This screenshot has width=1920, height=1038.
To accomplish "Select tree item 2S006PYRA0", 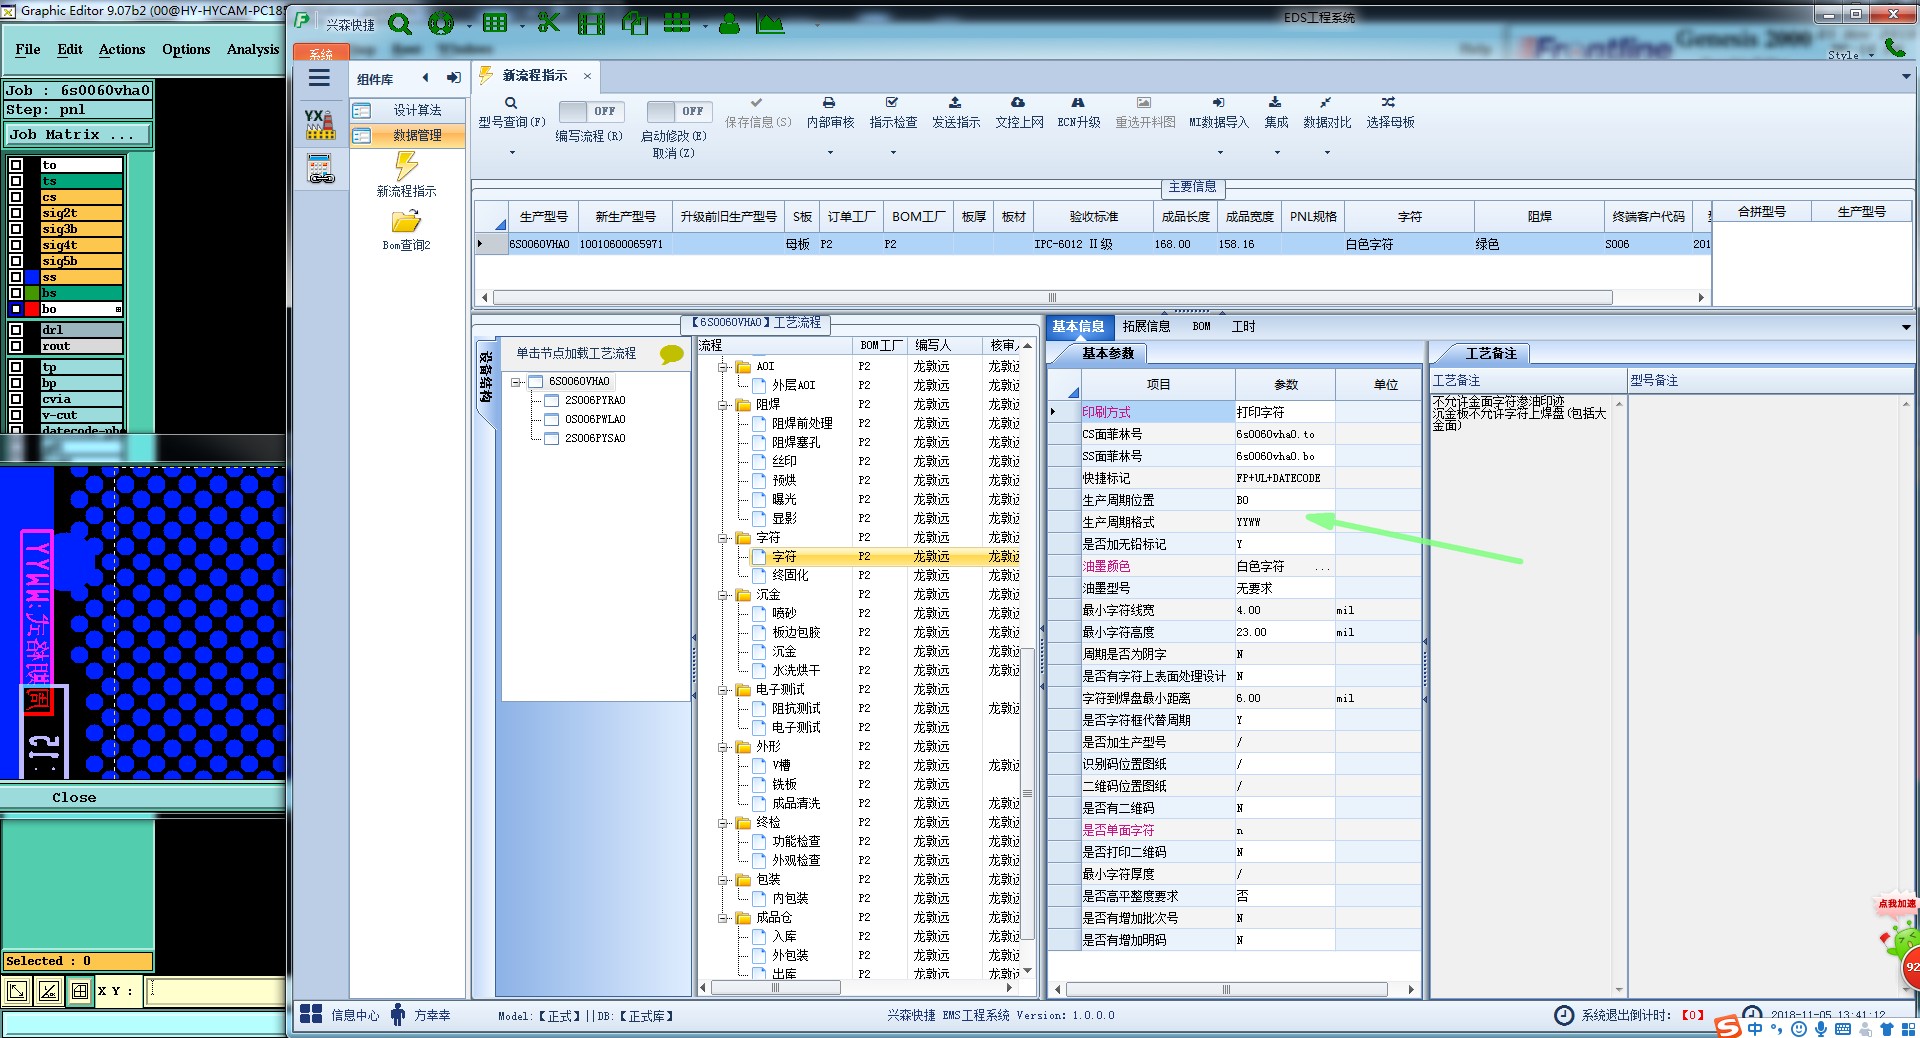I will pyautogui.click(x=595, y=400).
